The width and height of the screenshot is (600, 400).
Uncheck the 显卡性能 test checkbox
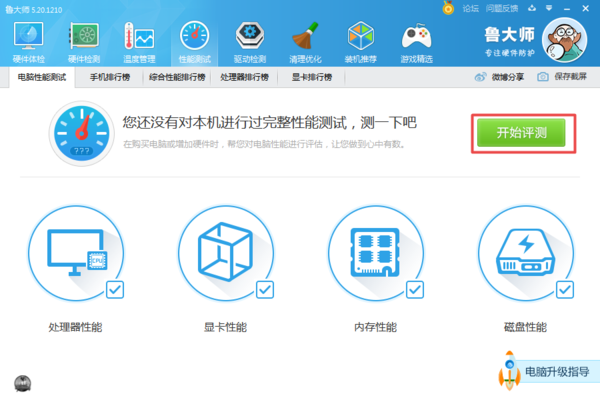pyautogui.click(x=265, y=289)
